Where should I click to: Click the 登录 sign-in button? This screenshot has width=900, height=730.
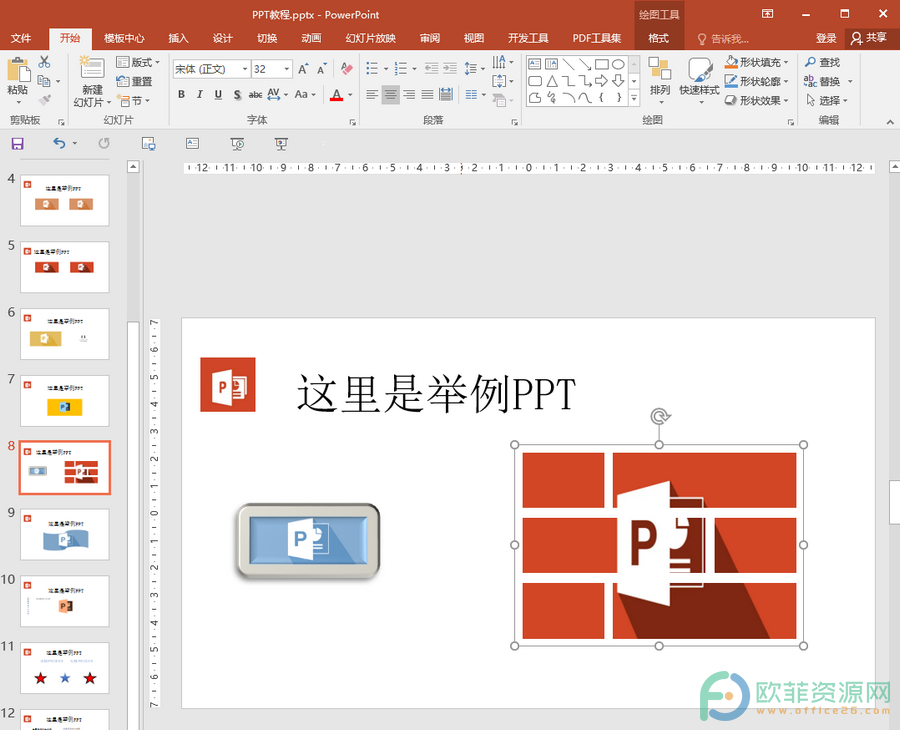[x=826, y=38]
